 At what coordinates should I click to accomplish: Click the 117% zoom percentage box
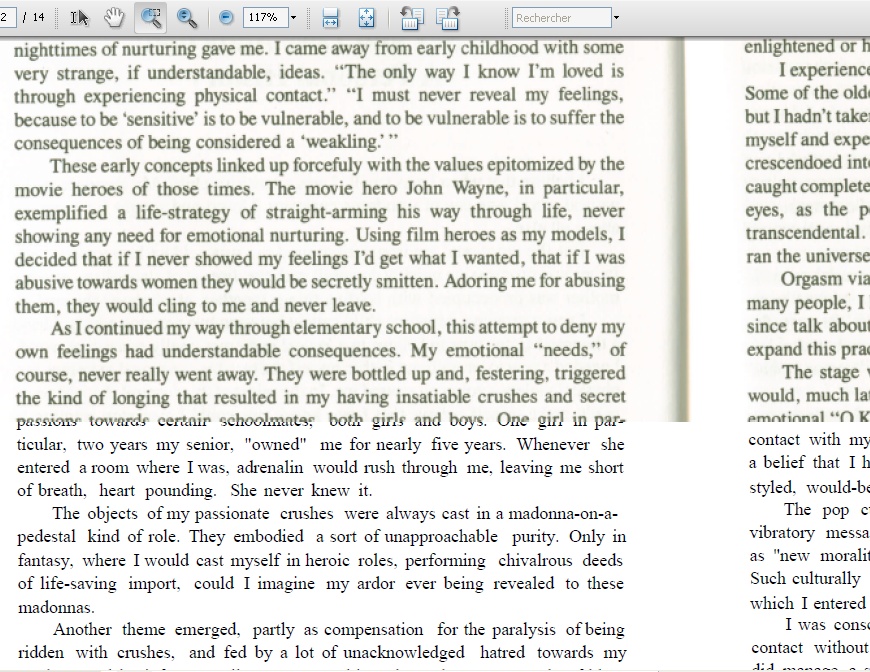point(264,18)
